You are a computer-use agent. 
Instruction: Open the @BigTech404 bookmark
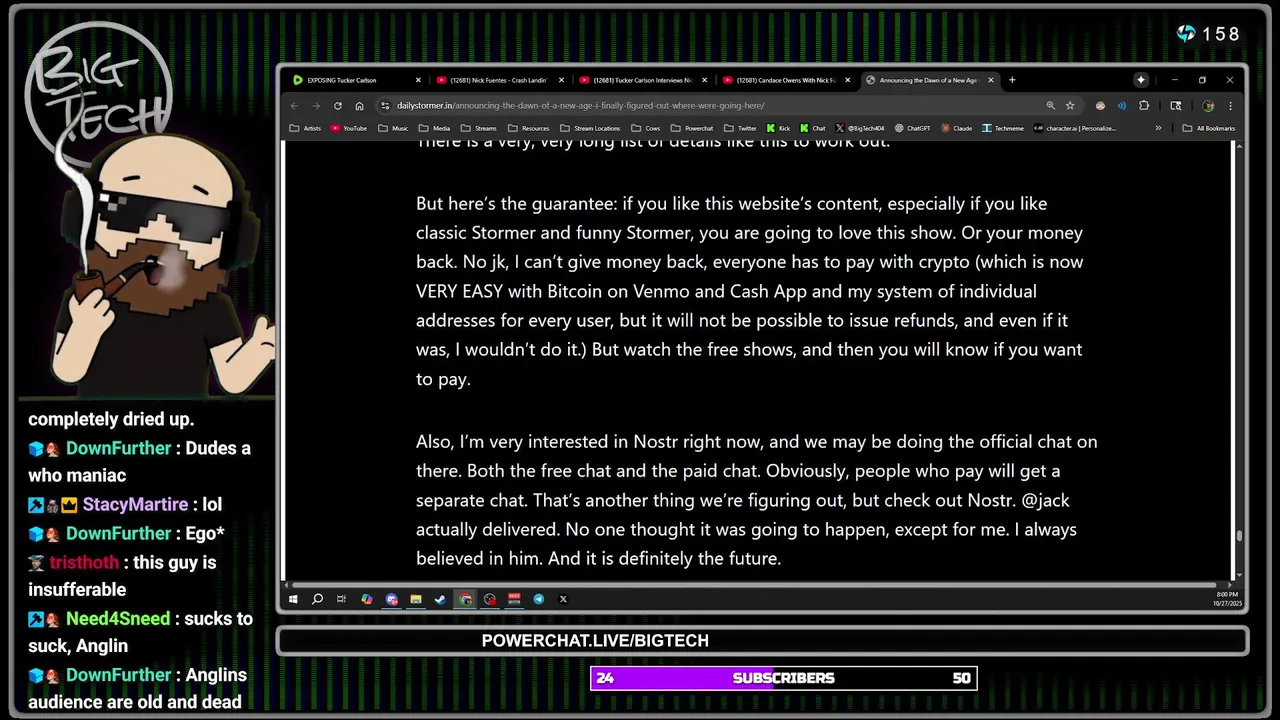[860, 128]
